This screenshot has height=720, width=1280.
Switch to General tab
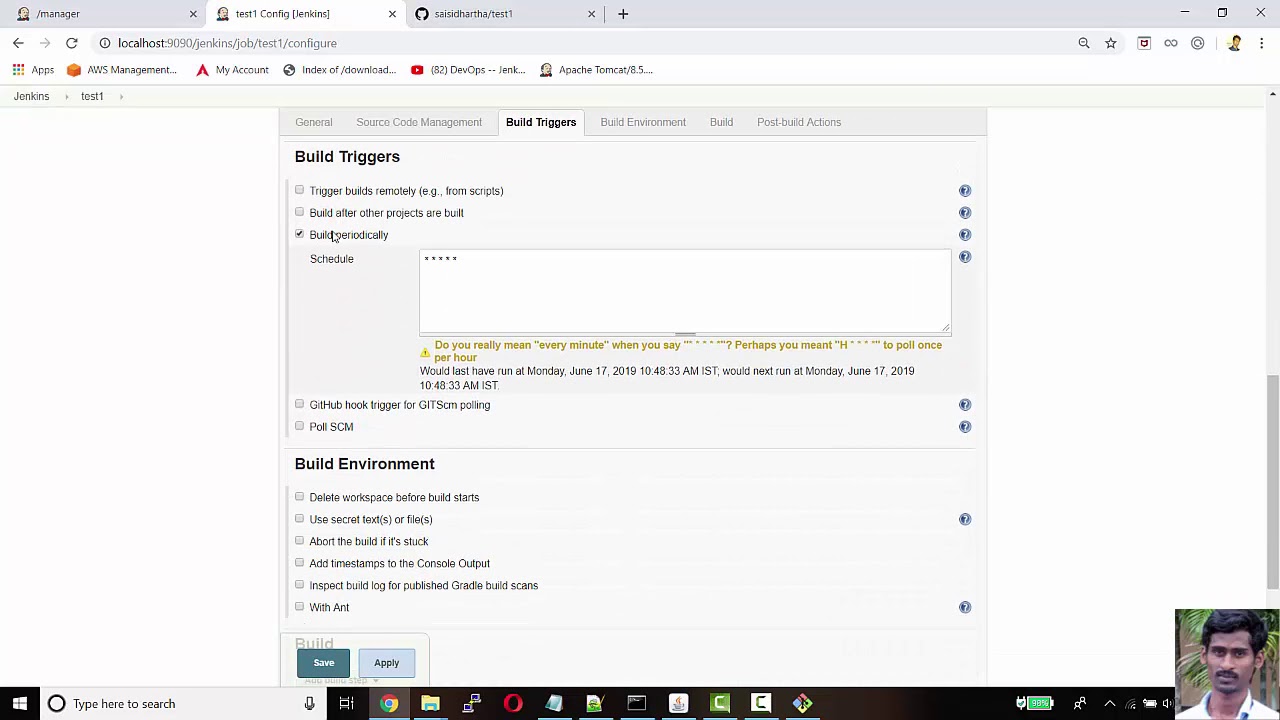314,122
